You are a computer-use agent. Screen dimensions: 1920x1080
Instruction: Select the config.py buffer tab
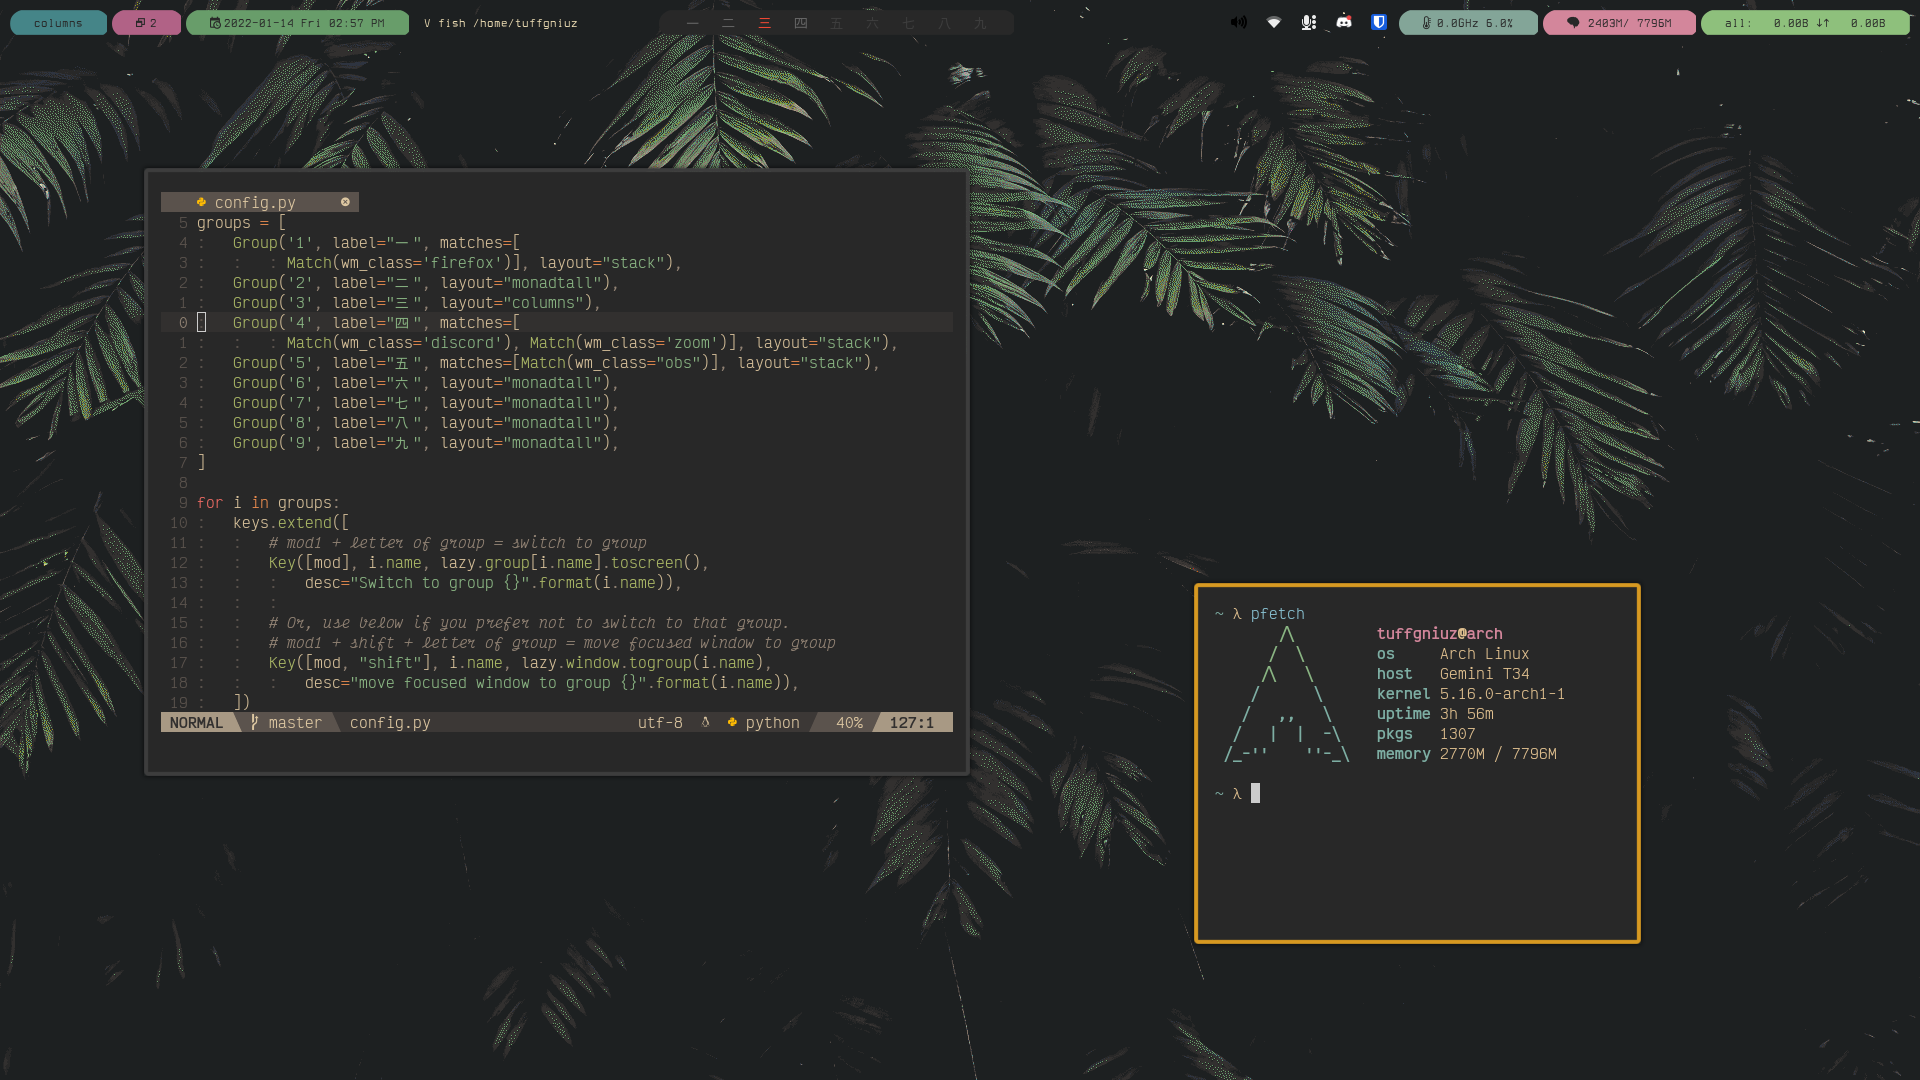coord(254,202)
